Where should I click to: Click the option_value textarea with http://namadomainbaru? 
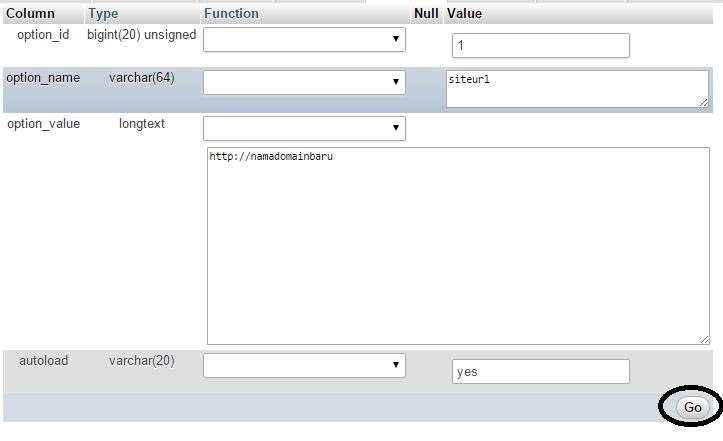click(457, 246)
